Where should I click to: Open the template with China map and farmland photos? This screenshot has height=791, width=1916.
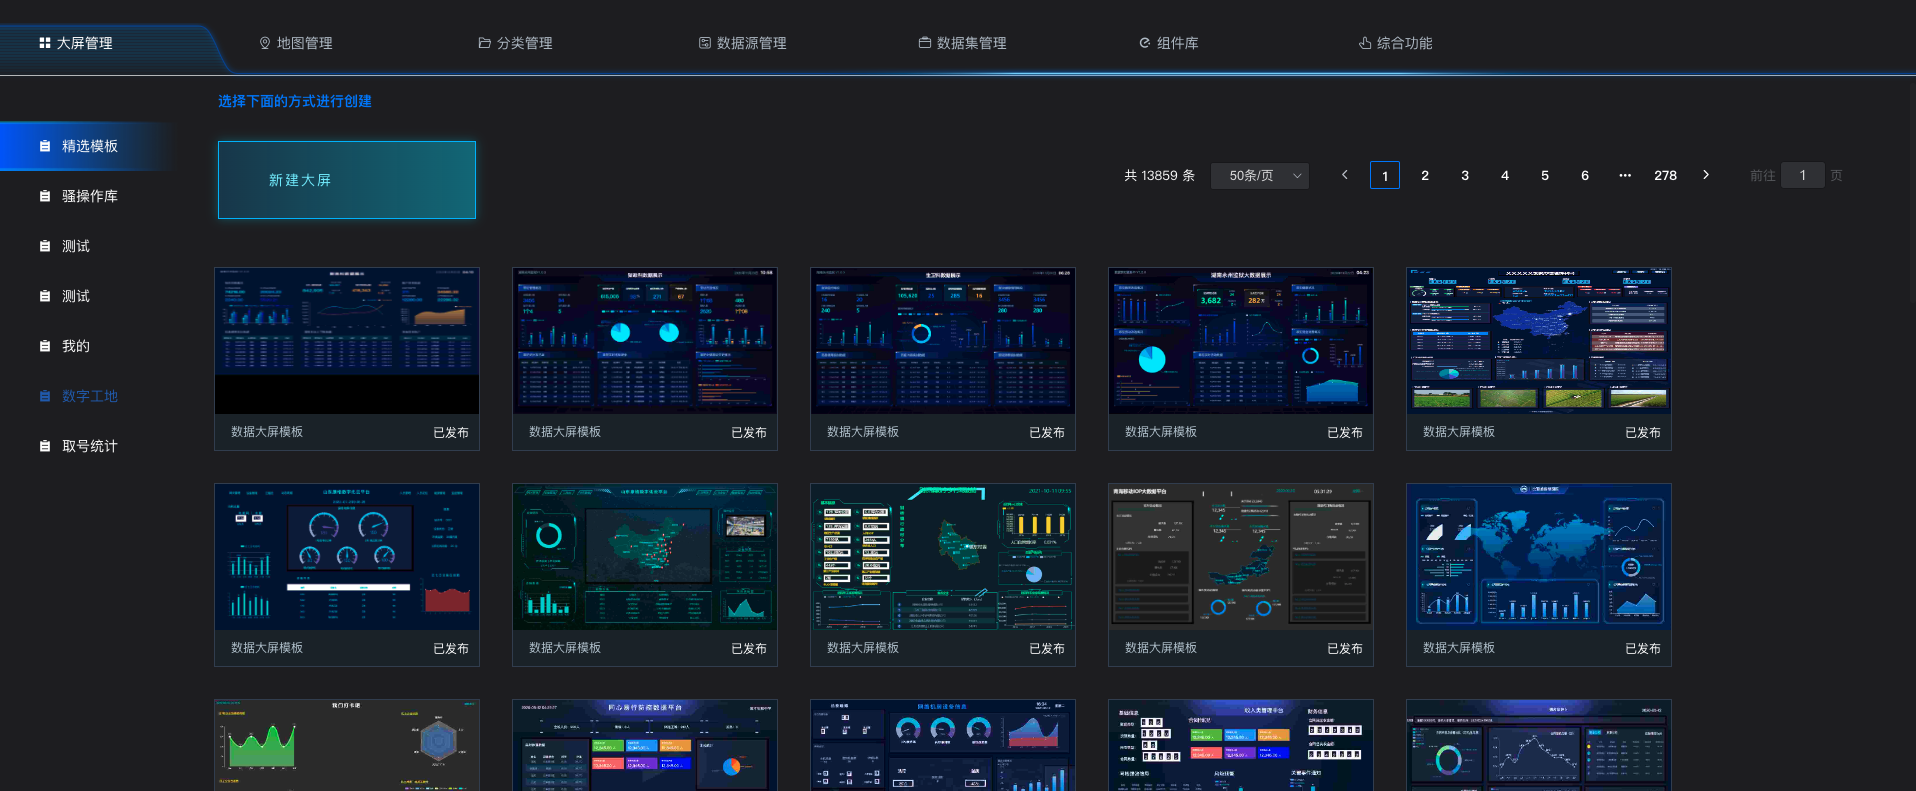pos(1539,341)
